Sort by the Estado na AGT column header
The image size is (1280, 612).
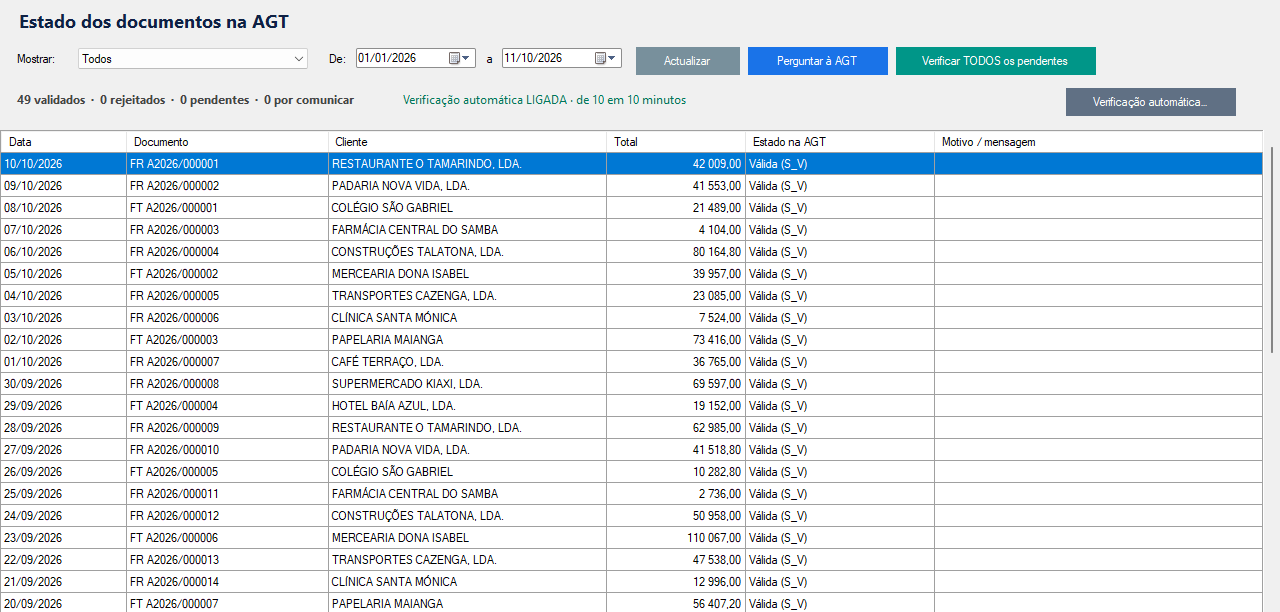[840, 142]
